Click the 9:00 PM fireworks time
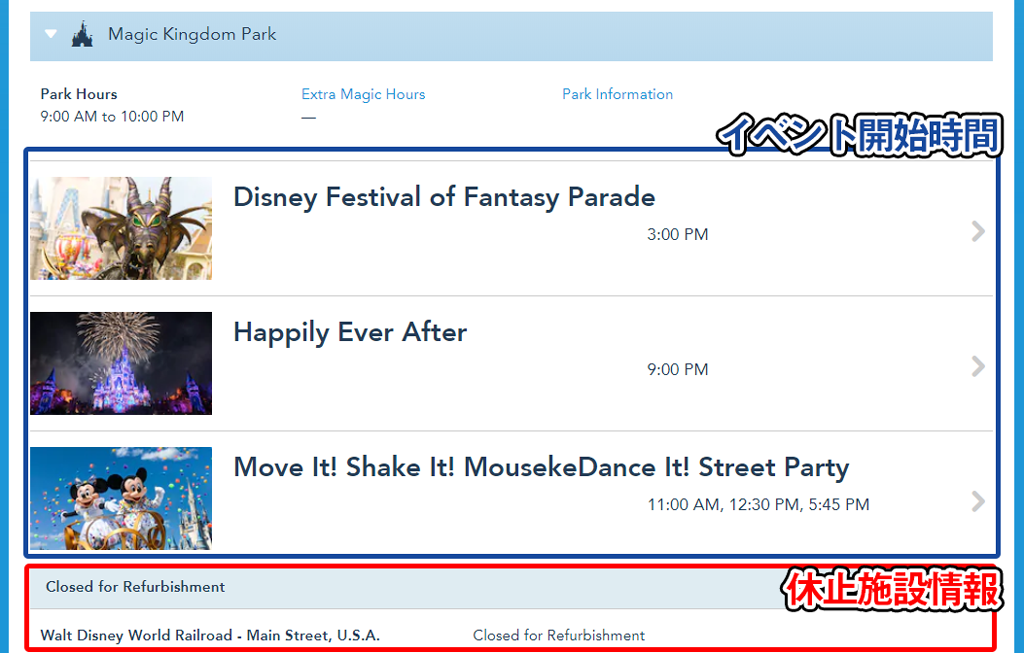 tap(677, 370)
